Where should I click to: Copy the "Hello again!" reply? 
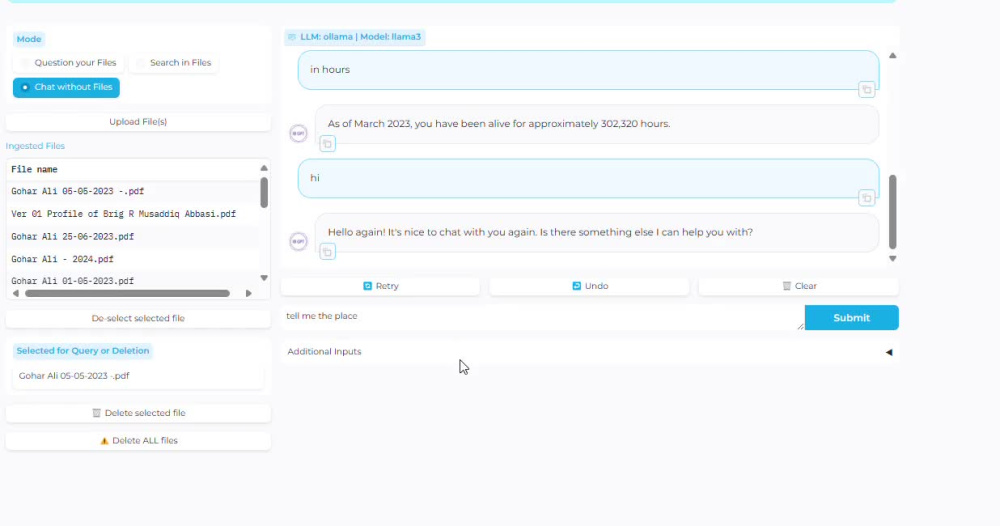click(327, 252)
